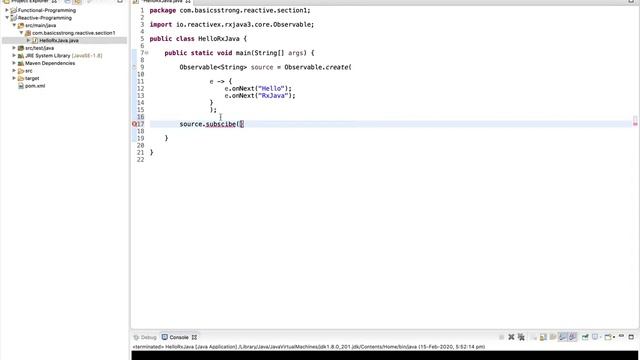Click Remove Launch X icon in Console
The width and height of the screenshot is (640, 360).
(x=511, y=337)
